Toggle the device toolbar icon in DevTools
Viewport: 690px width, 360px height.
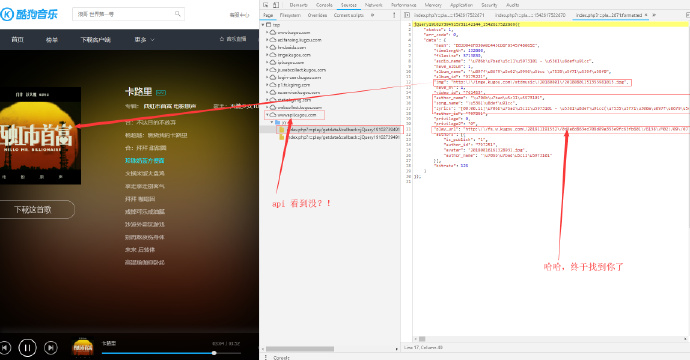[276, 5]
